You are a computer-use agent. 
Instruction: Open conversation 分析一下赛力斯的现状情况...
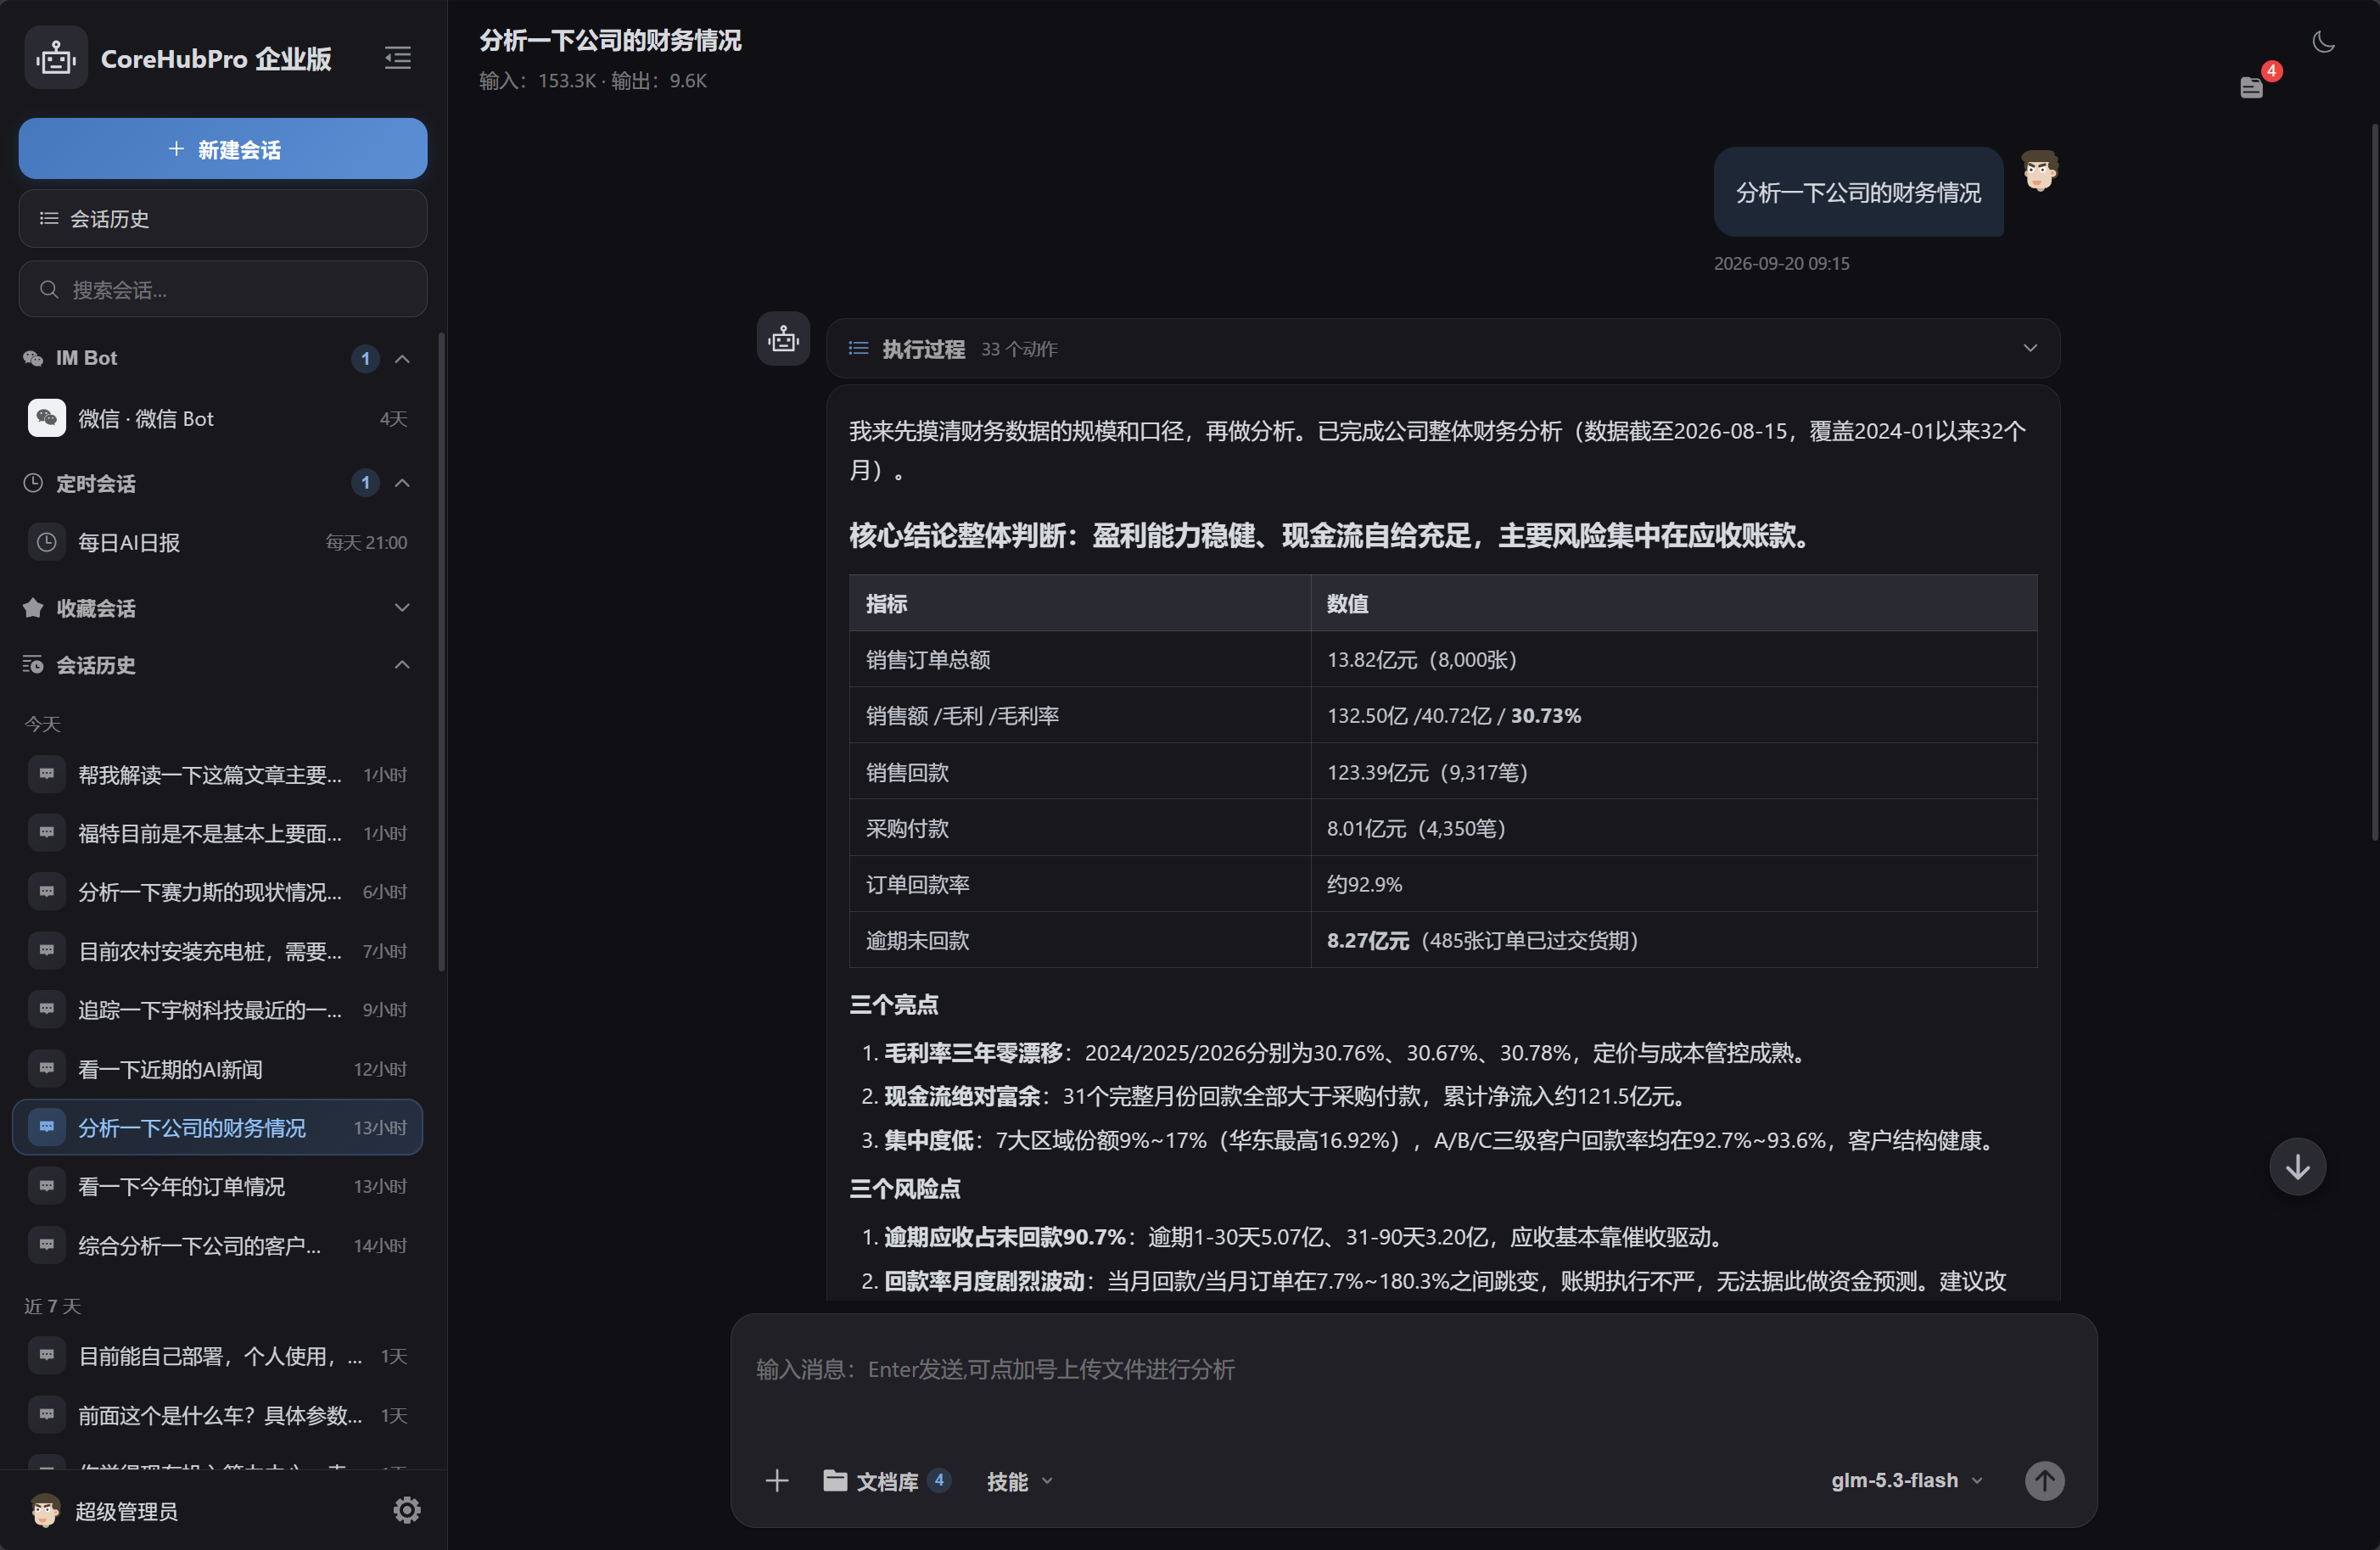pyautogui.click(x=218, y=891)
